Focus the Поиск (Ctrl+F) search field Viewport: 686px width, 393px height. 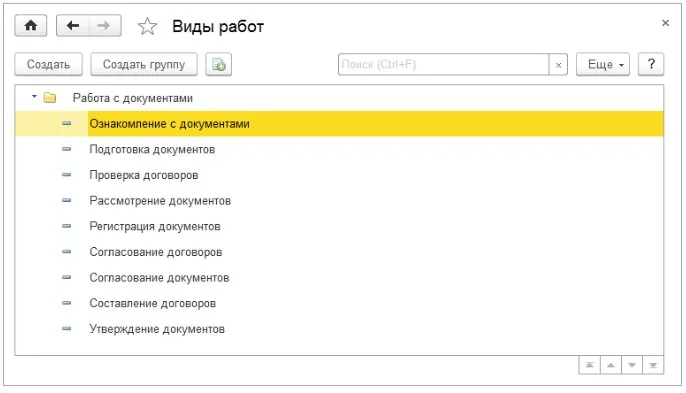(443, 65)
